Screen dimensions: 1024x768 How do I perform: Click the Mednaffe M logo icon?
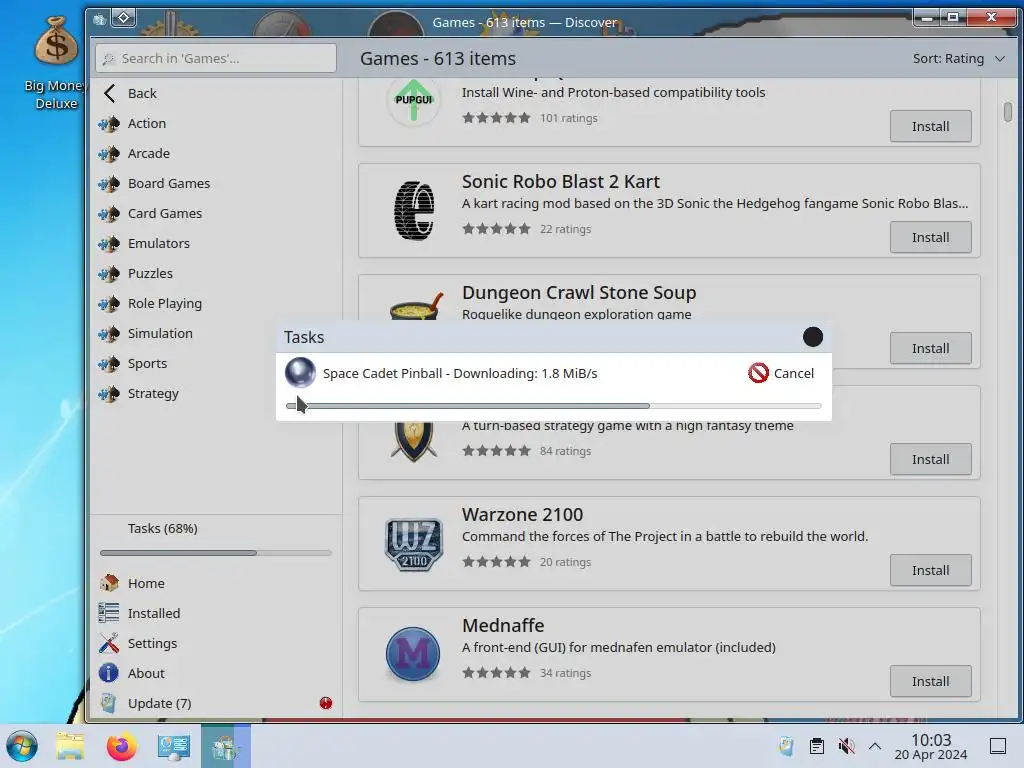click(x=413, y=654)
